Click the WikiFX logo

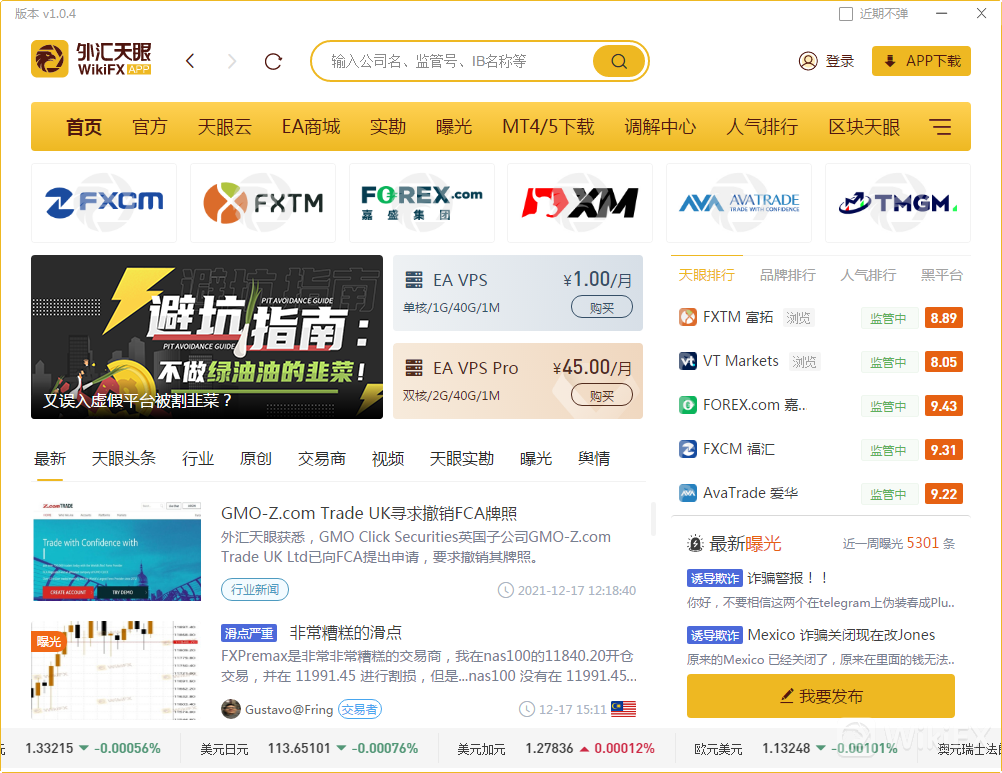click(x=92, y=60)
